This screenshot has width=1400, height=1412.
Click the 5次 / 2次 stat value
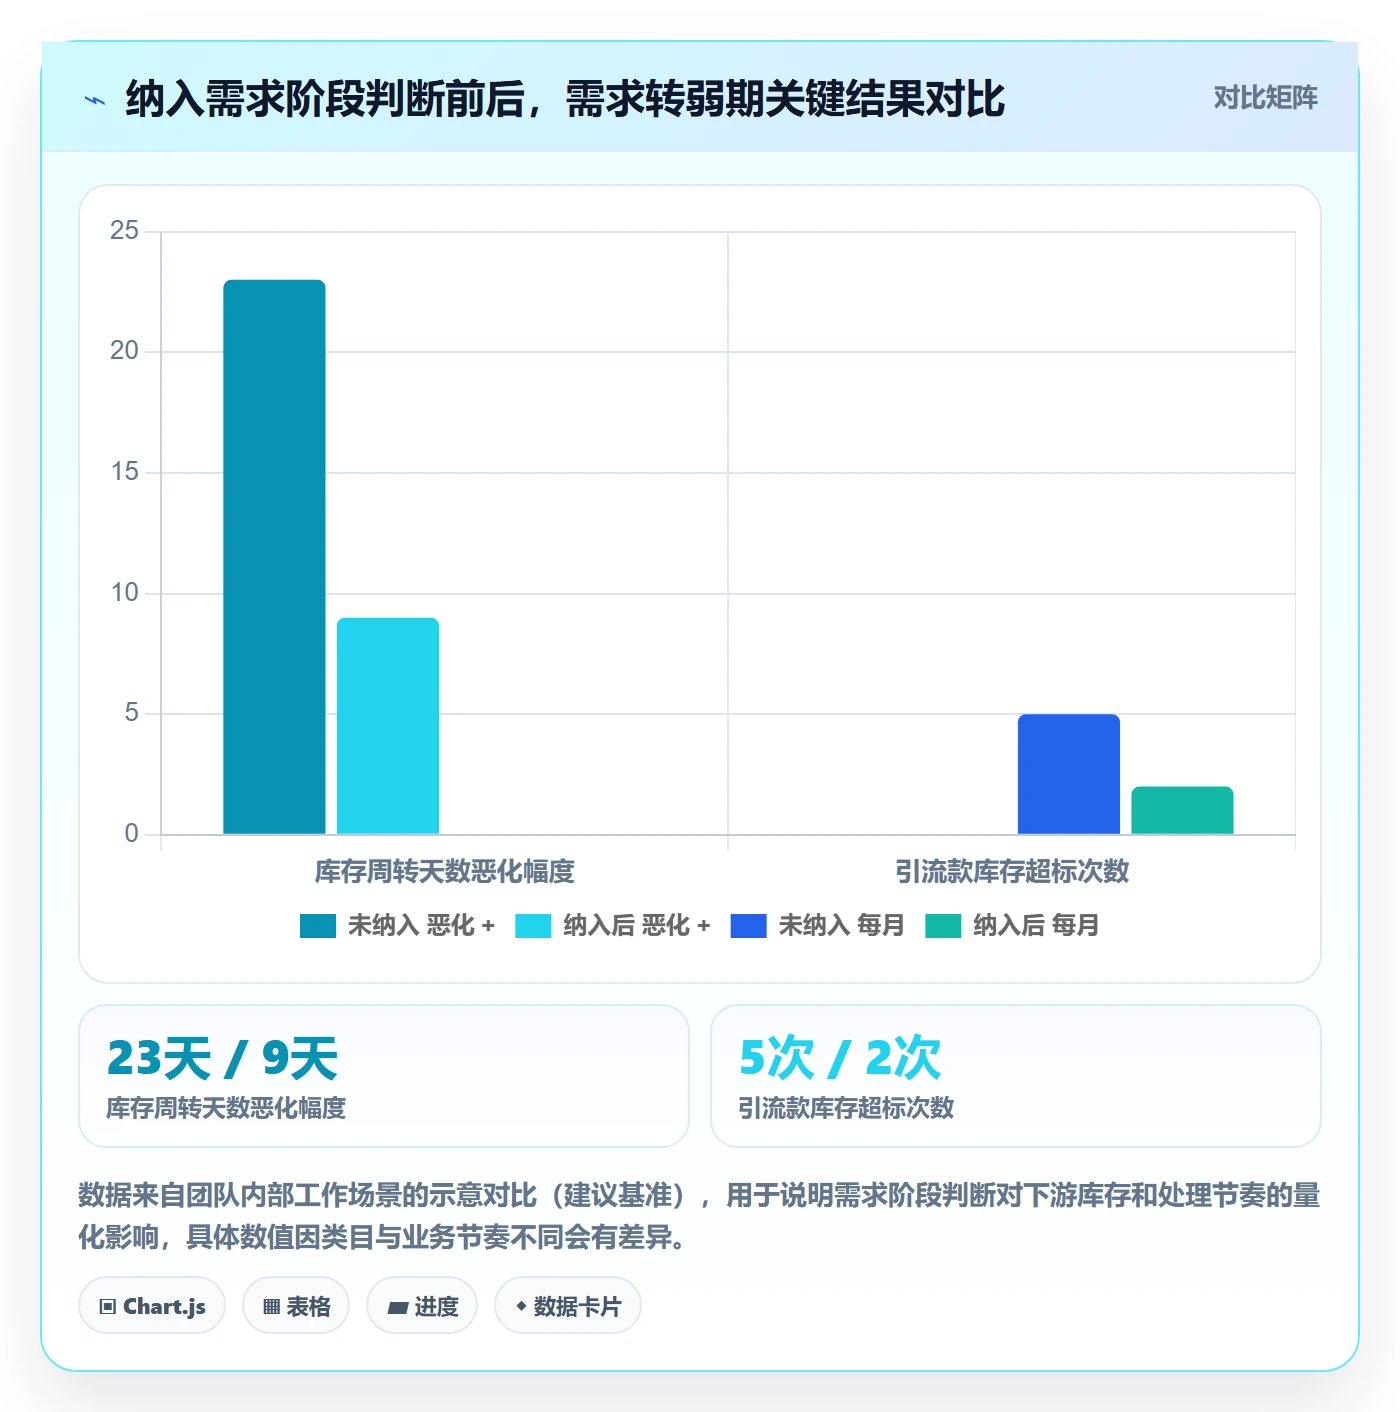pyautogui.click(x=840, y=1058)
